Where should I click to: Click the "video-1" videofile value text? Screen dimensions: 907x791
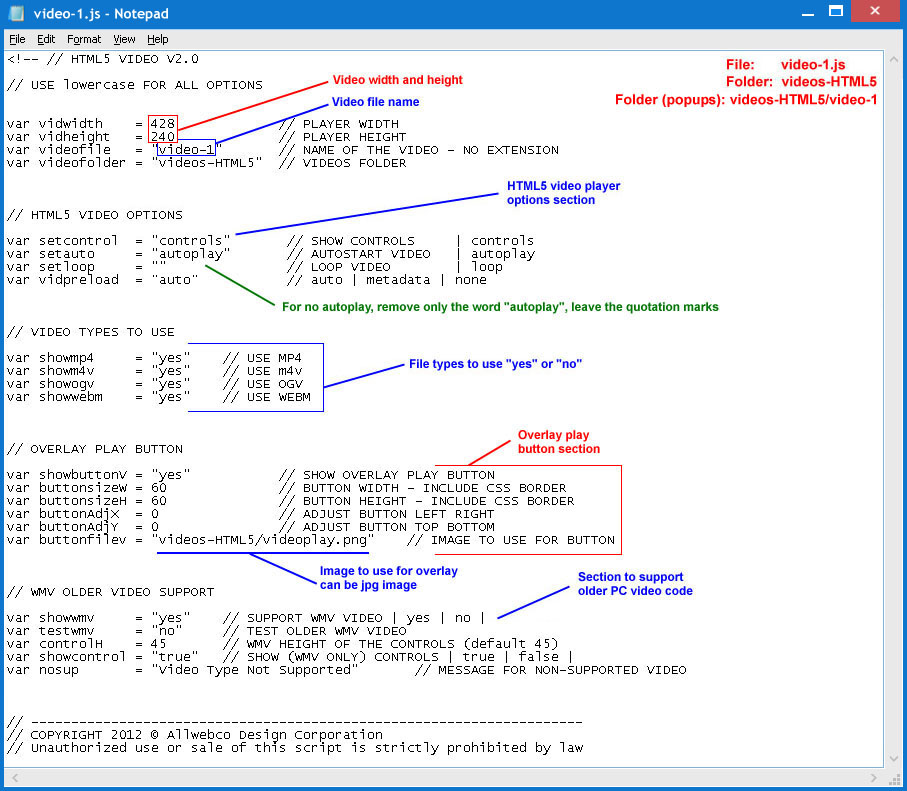[x=186, y=150]
